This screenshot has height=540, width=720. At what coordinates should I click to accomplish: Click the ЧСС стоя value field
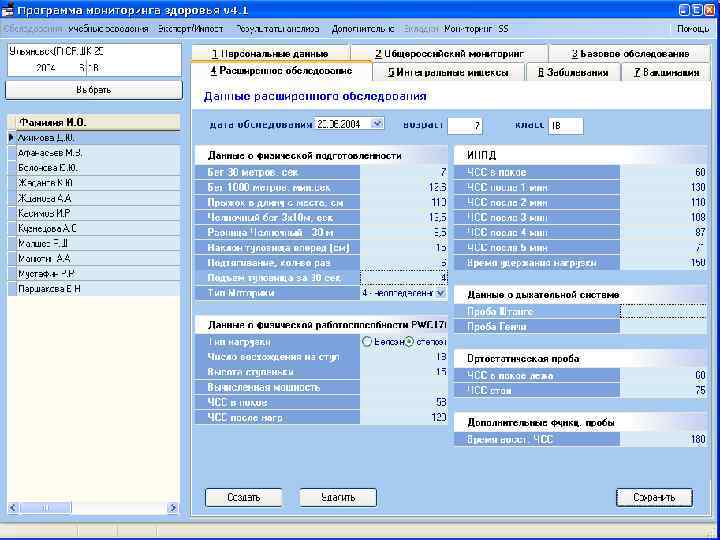coord(663,390)
